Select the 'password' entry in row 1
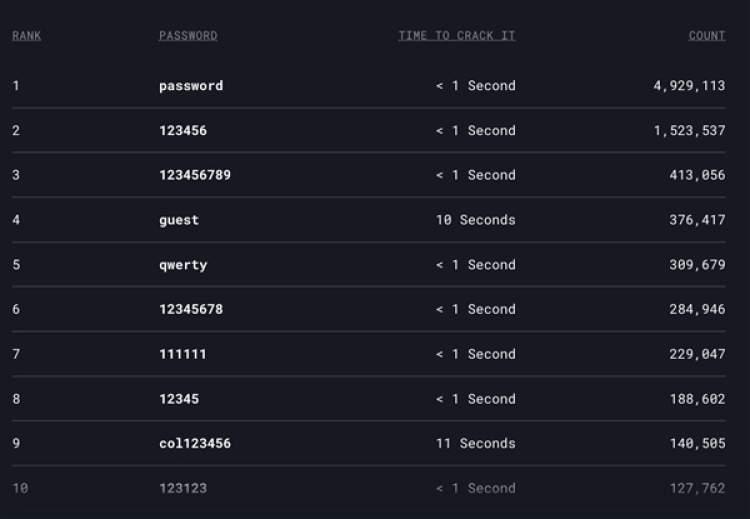Image resolution: width=750 pixels, height=519 pixels. click(191, 86)
